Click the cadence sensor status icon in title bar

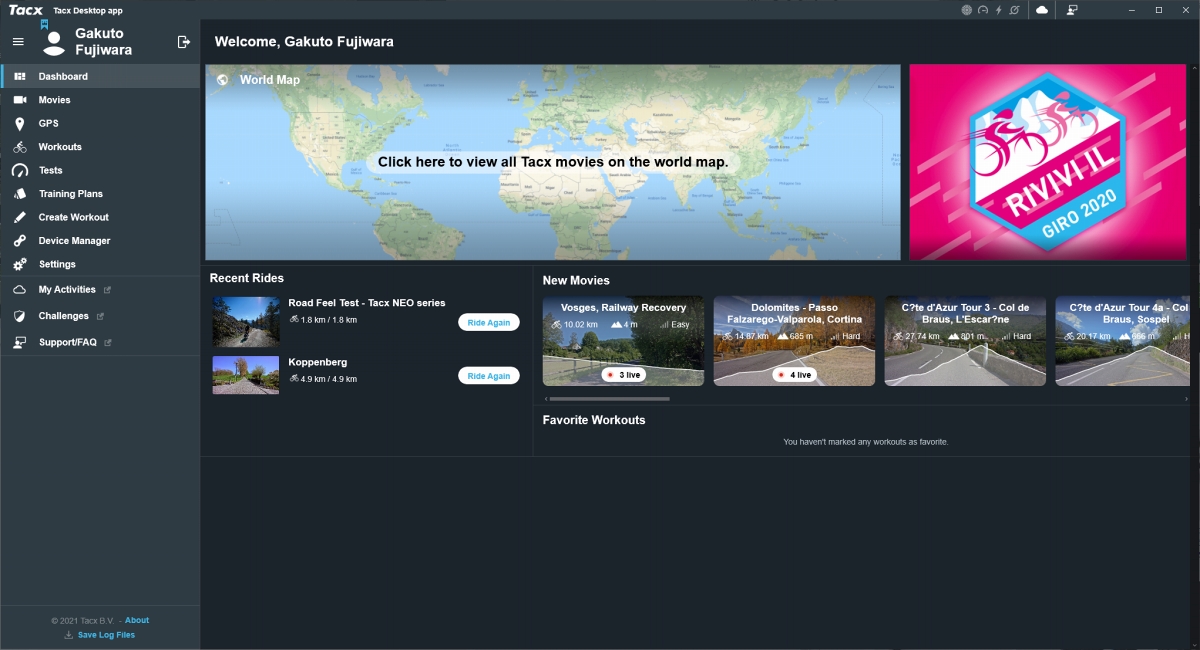(x=1015, y=10)
